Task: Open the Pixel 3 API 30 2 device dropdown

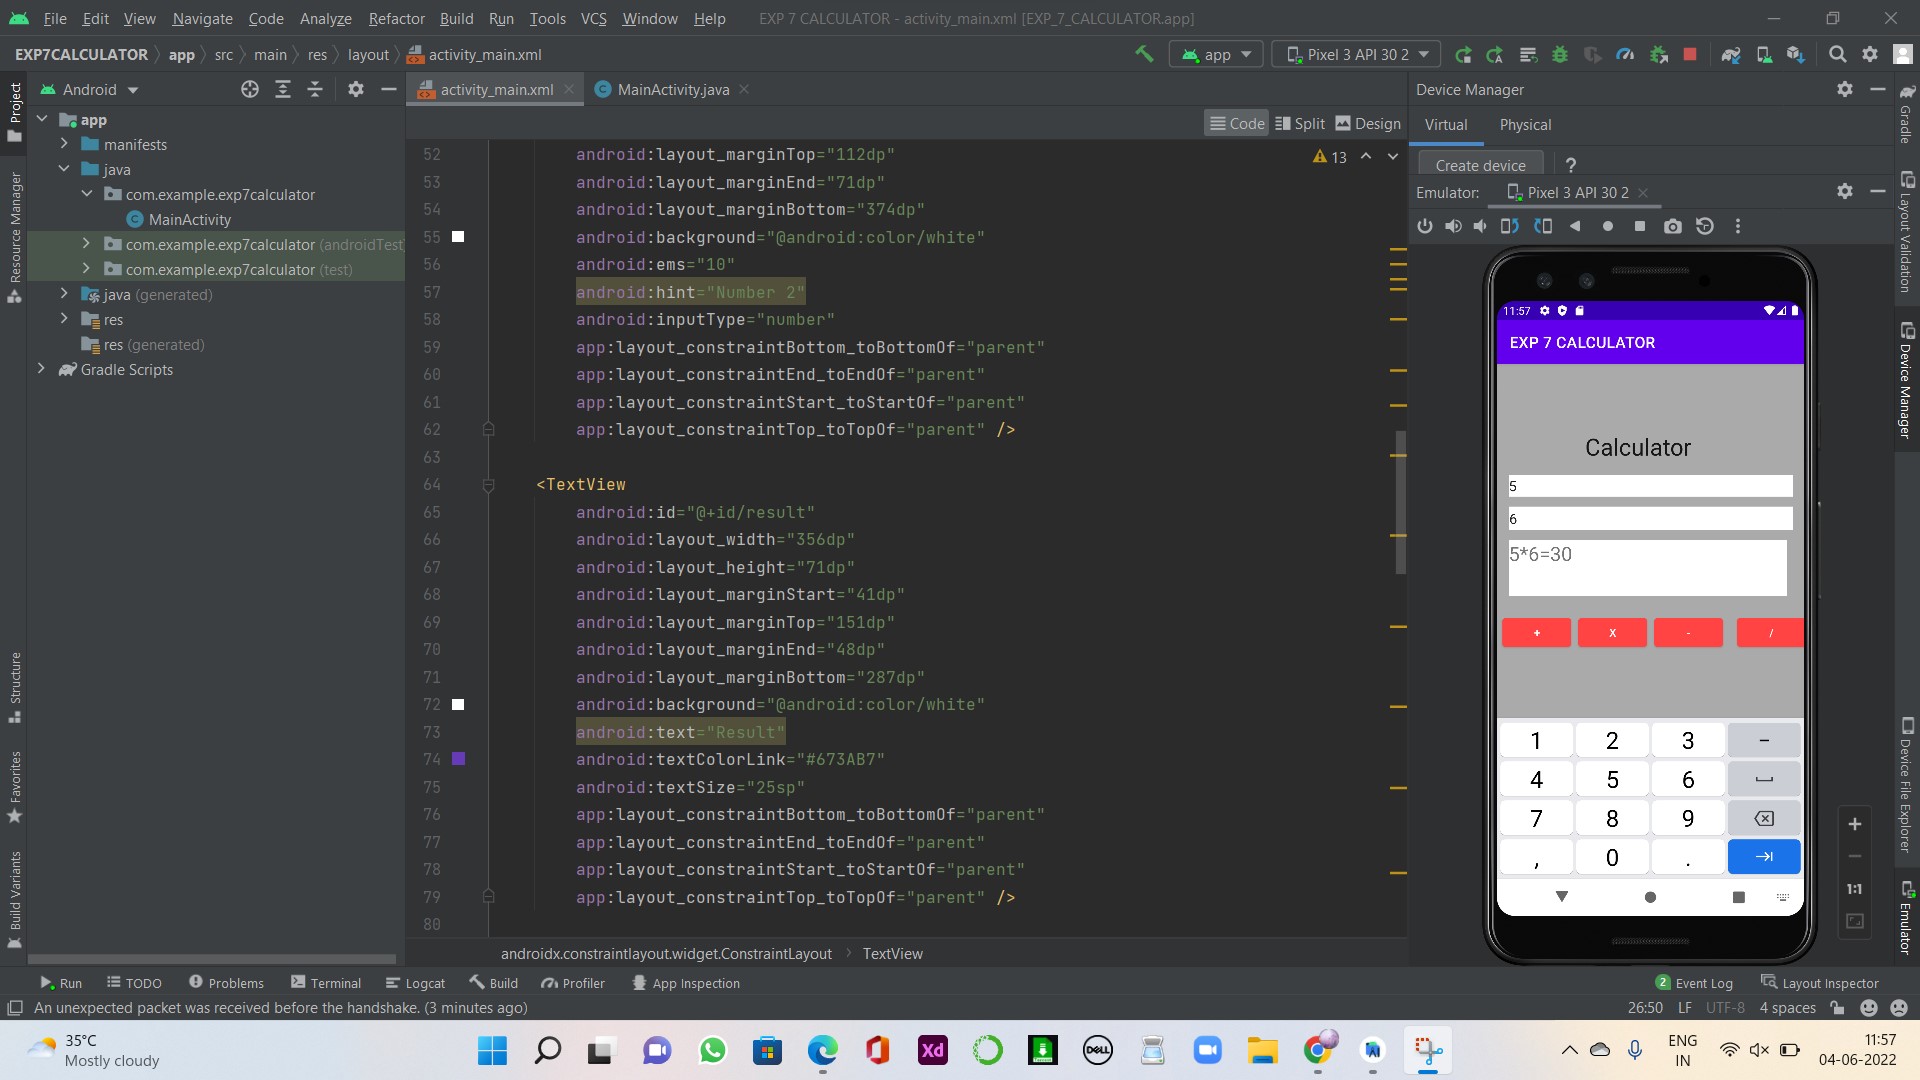Action: pyautogui.click(x=1356, y=54)
